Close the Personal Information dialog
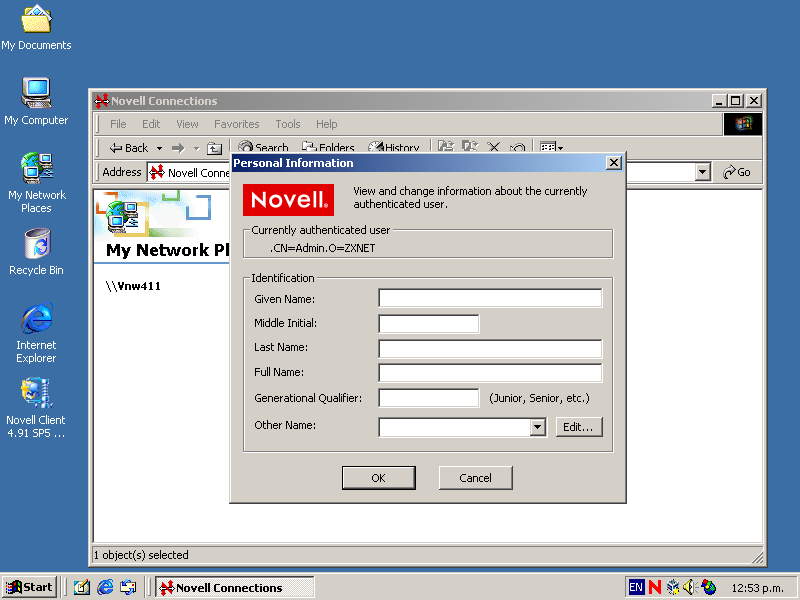Screen dimensions: 800x600 tap(613, 163)
